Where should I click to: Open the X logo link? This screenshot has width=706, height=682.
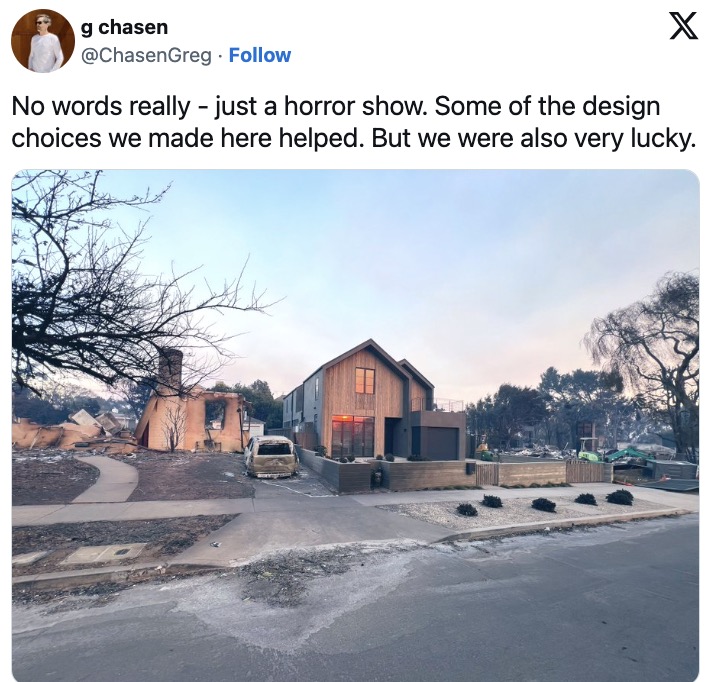click(683, 26)
